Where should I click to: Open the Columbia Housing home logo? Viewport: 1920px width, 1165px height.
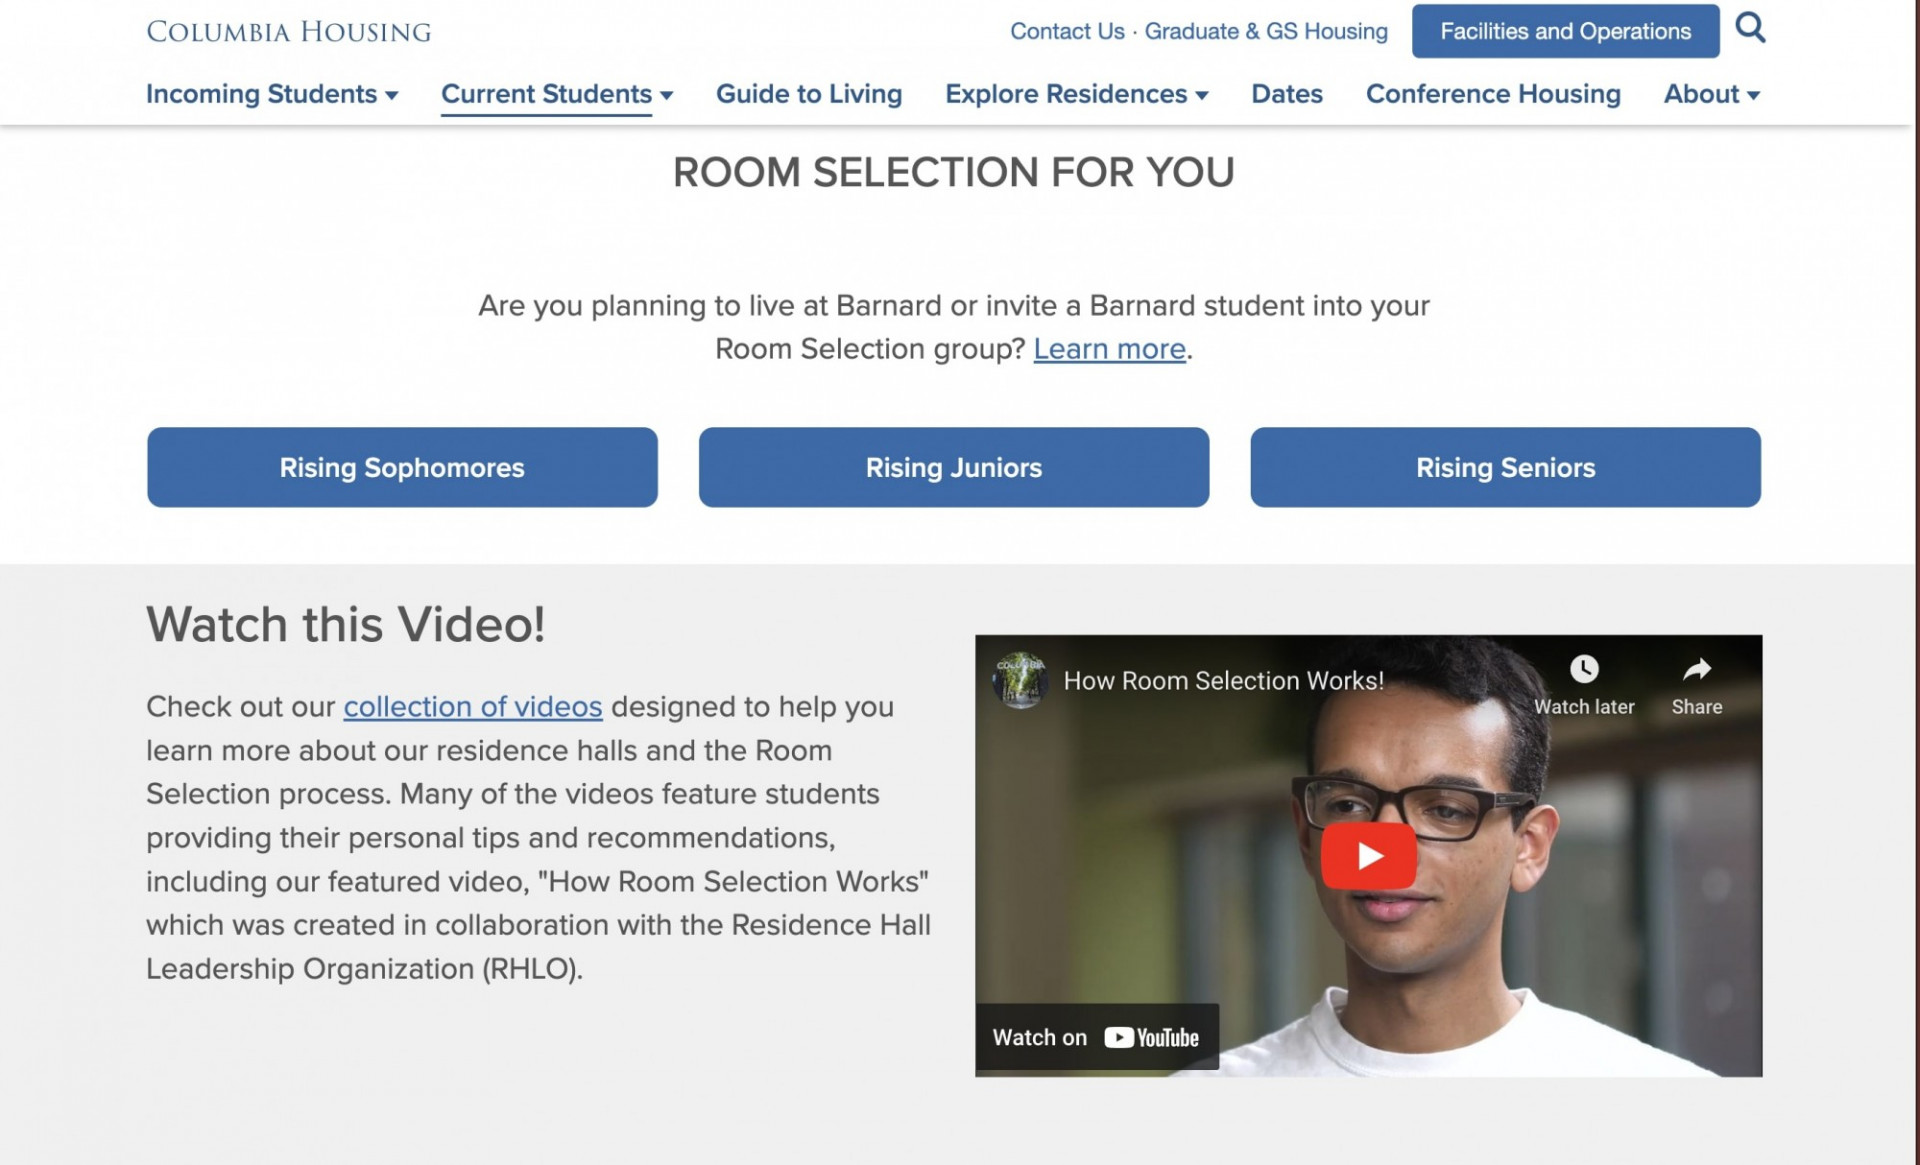click(289, 32)
